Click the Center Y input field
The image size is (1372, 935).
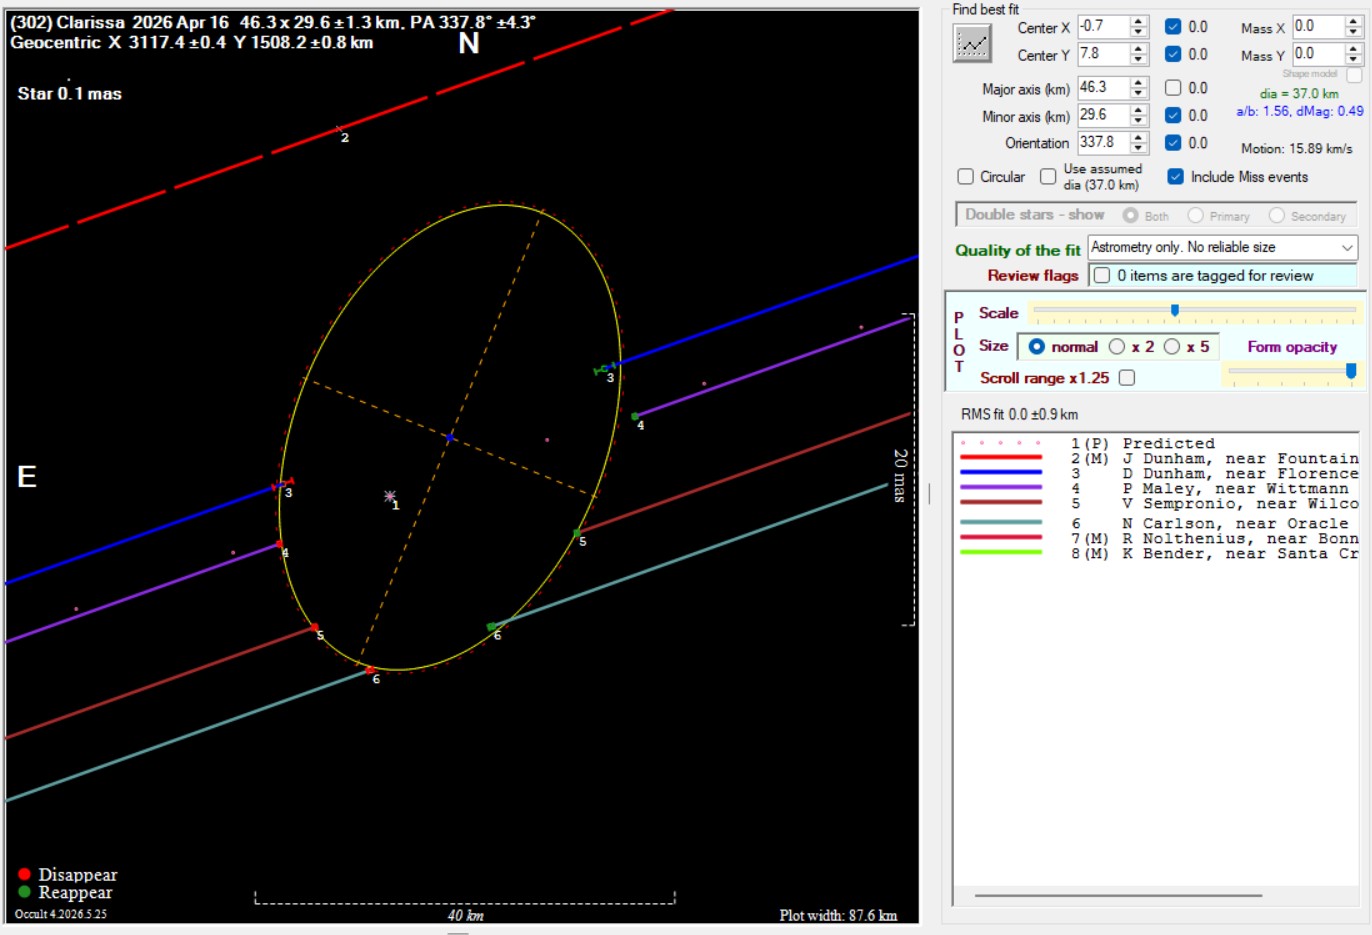tap(1104, 54)
